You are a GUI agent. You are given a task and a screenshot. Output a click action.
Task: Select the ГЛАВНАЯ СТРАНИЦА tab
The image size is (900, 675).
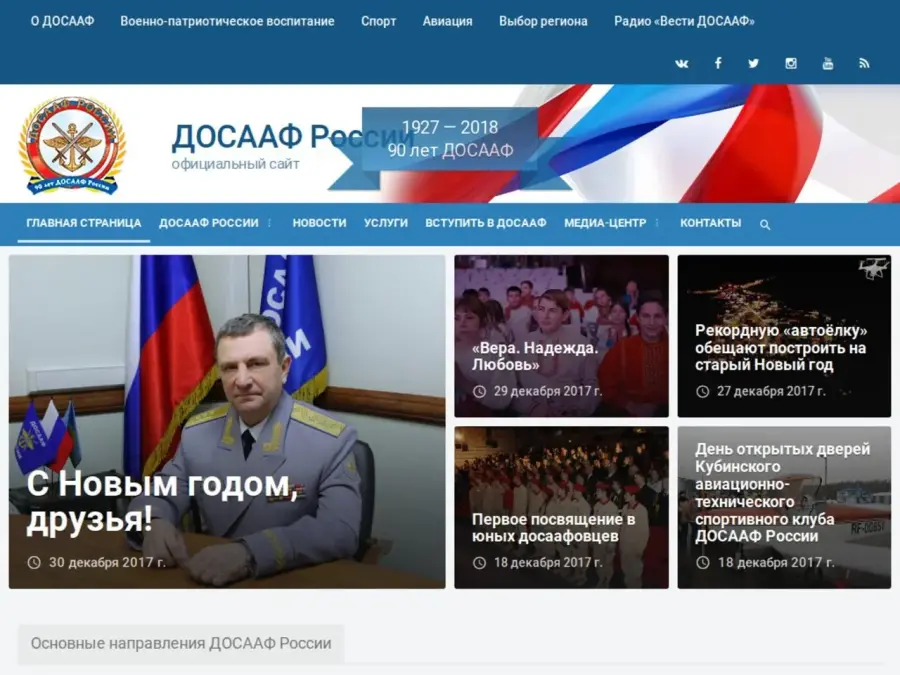click(84, 223)
